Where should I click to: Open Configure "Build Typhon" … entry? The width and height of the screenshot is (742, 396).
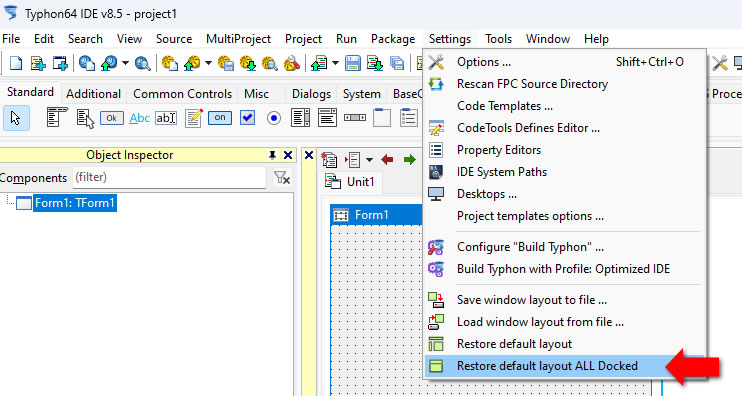click(565, 247)
